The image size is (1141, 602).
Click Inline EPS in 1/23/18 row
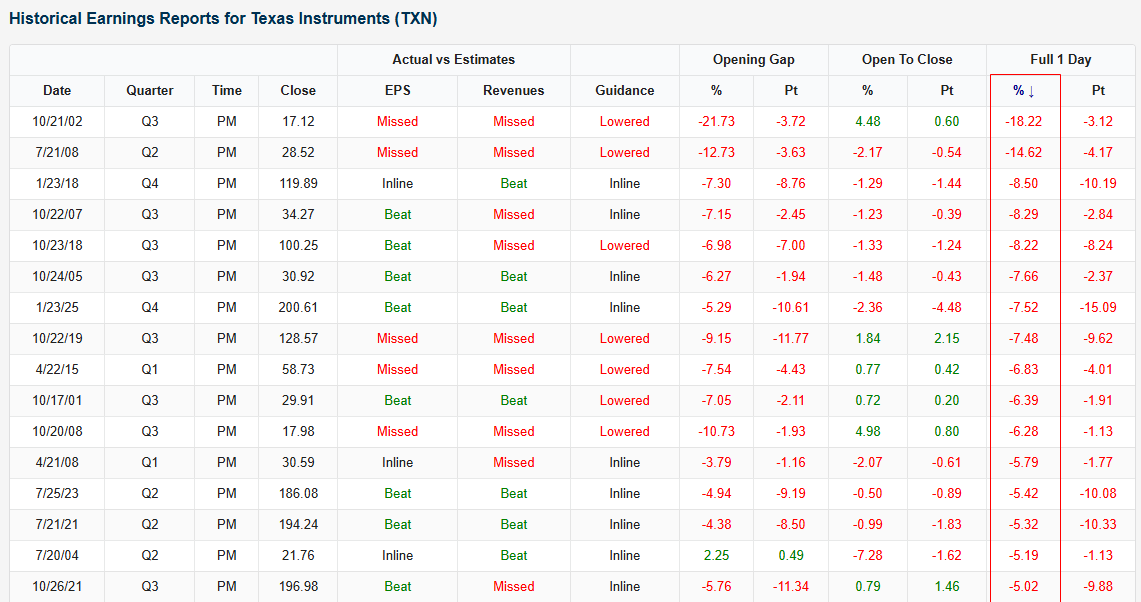click(x=397, y=183)
